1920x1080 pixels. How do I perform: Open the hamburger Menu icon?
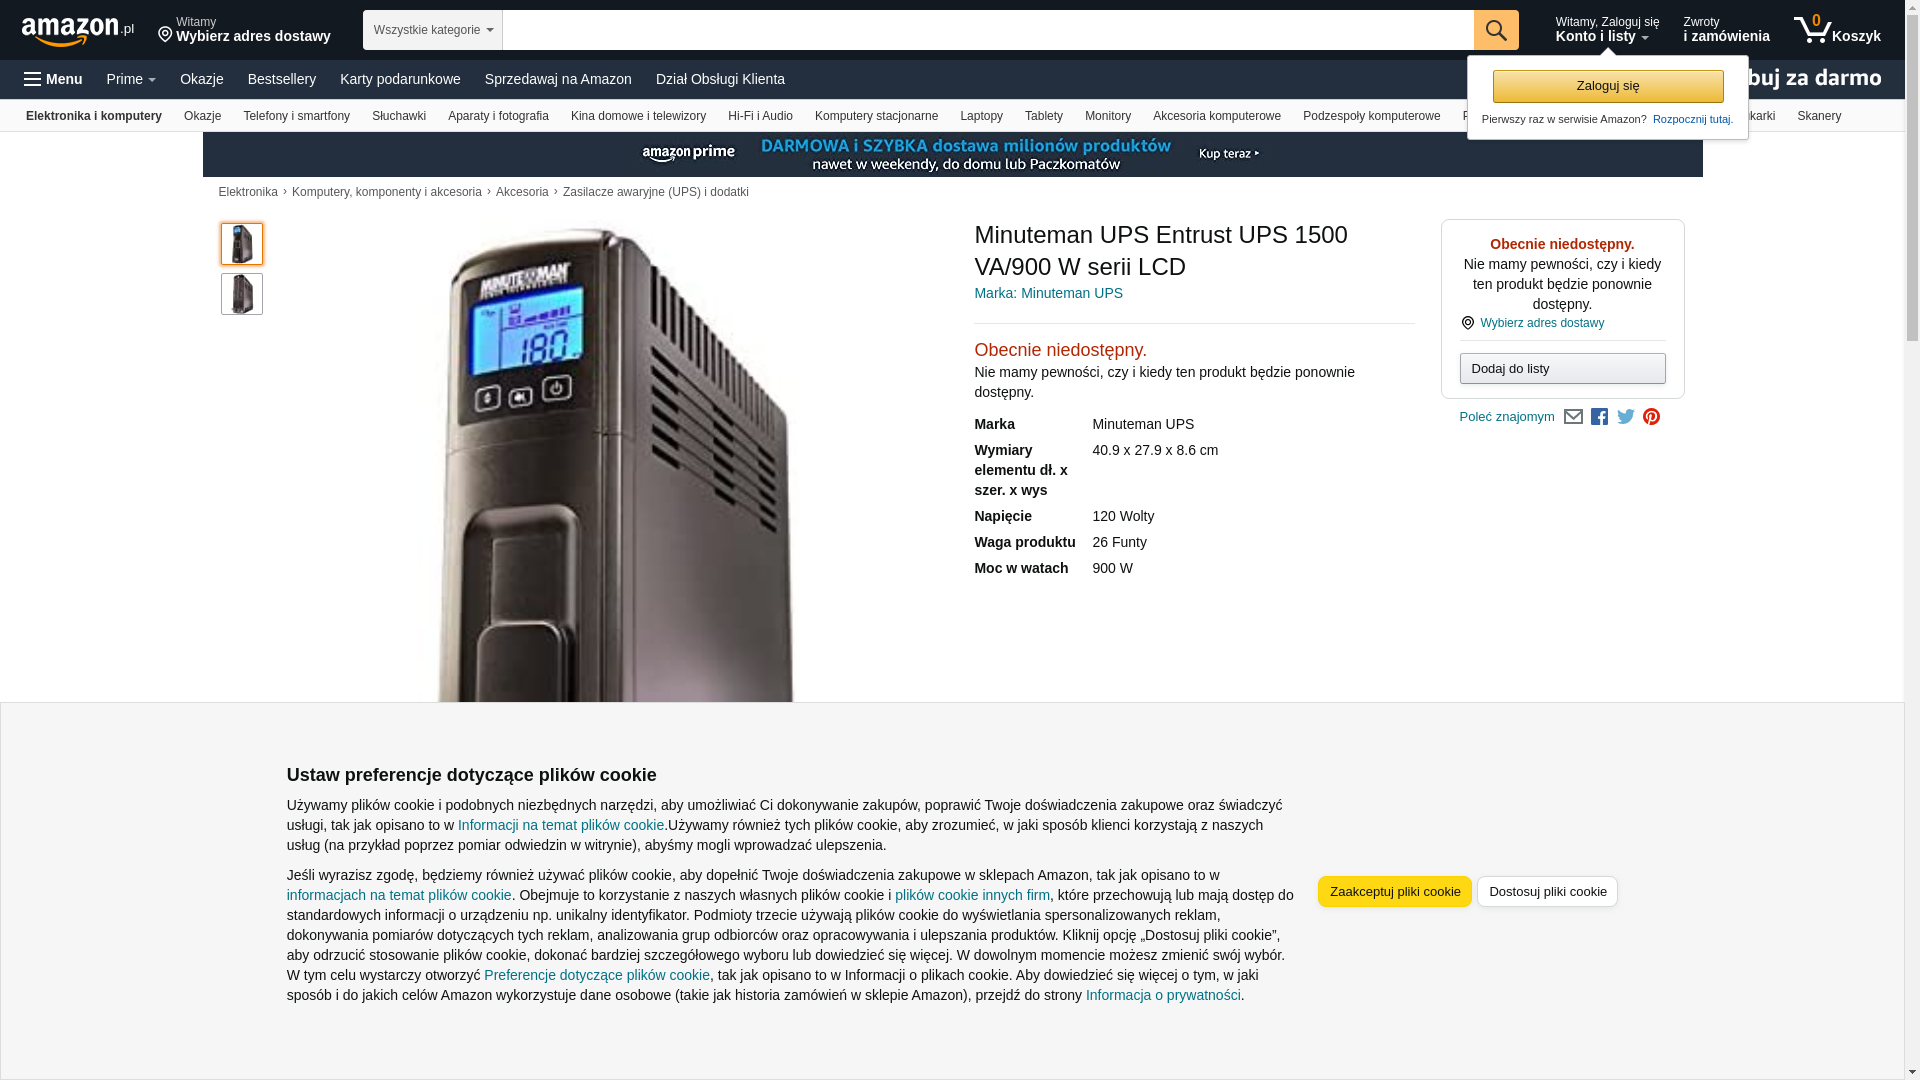click(x=53, y=79)
